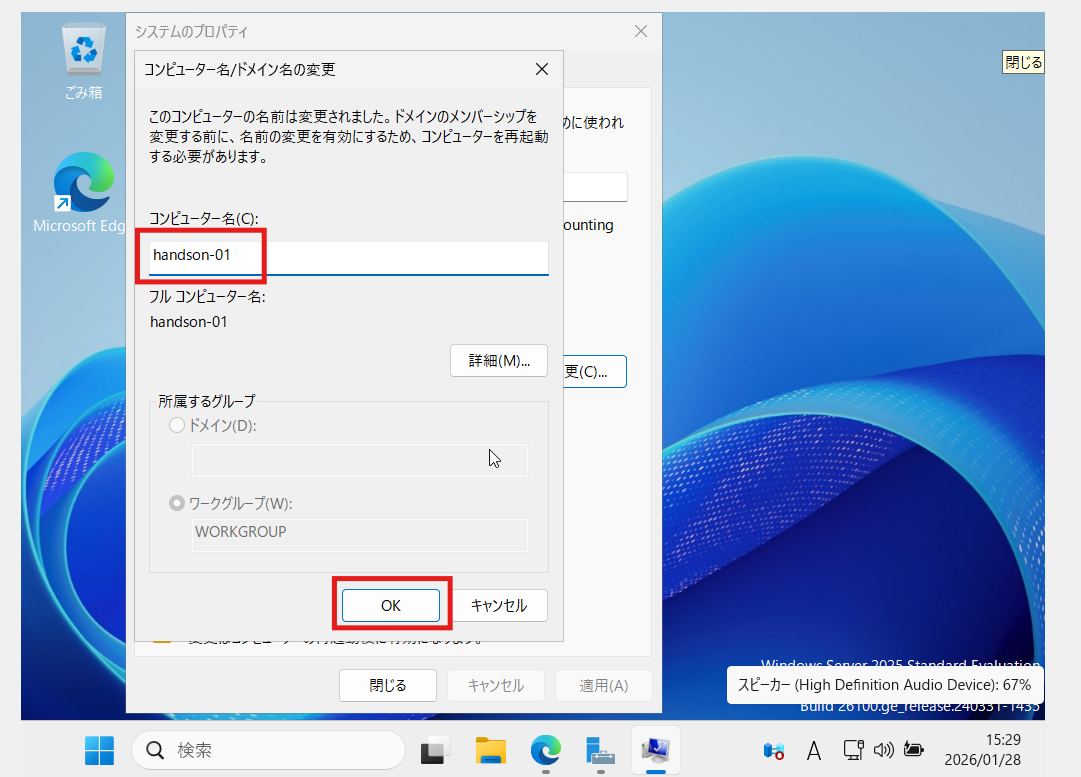Click the power/battery tray icon
Image resolution: width=1081 pixels, height=777 pixels.
(913, 749)
